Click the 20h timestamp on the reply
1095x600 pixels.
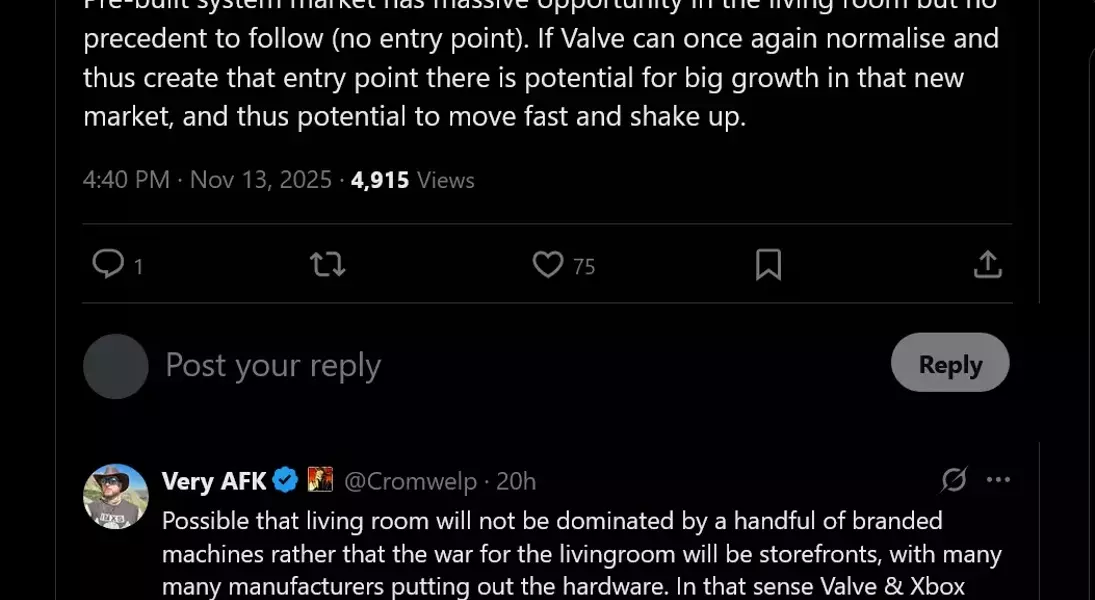[516, 481]
